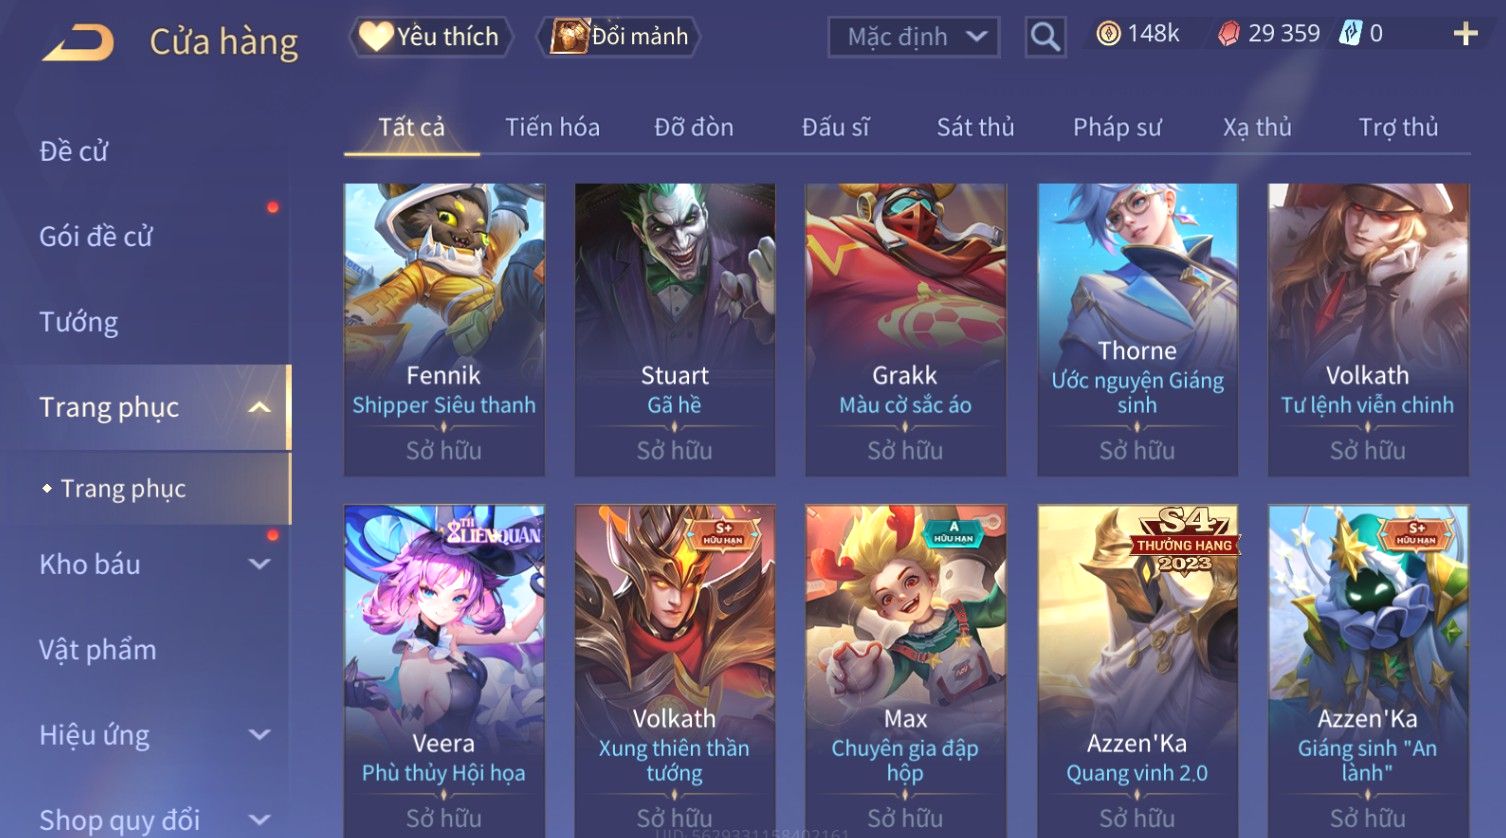Image resolution: width=1506 pixels, height=838 pixels.
Task: Open Gói đề cử sidebar item
Action: (x=96, y=237)
